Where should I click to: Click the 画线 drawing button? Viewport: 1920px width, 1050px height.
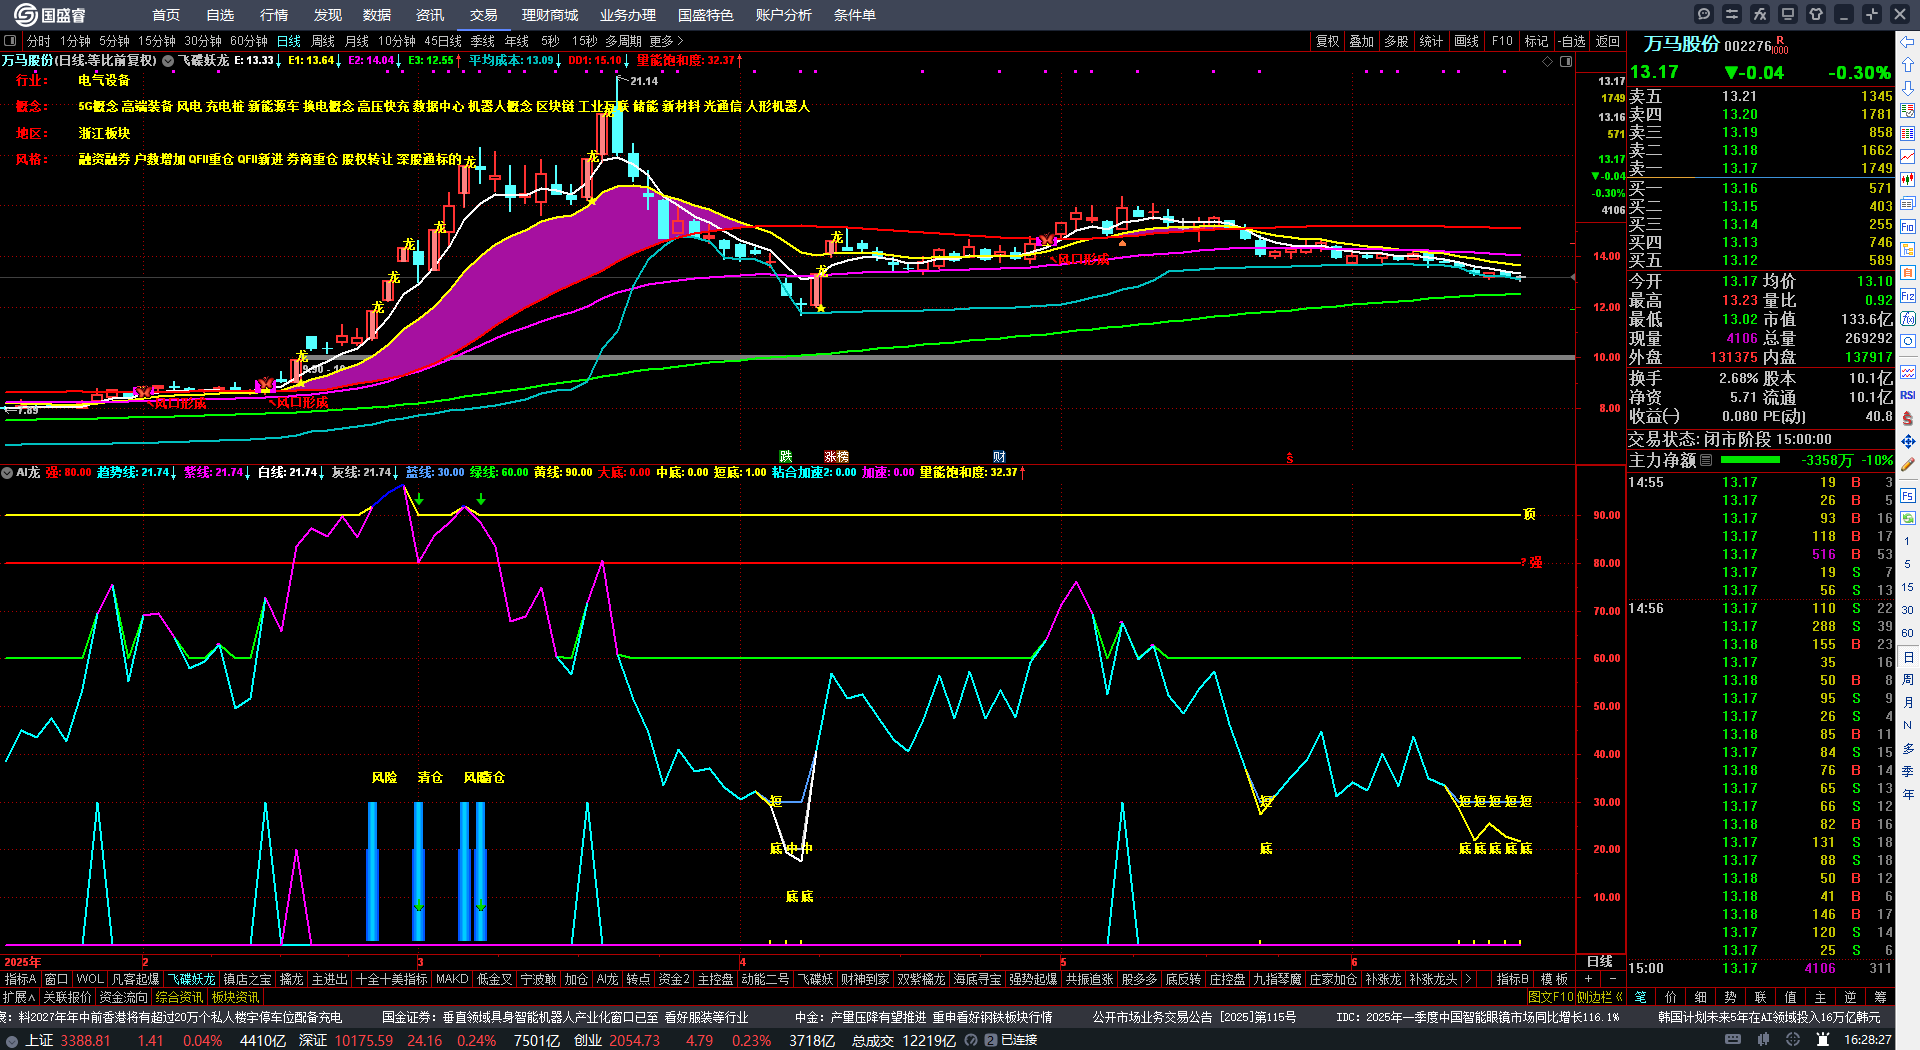point(1467,41)
